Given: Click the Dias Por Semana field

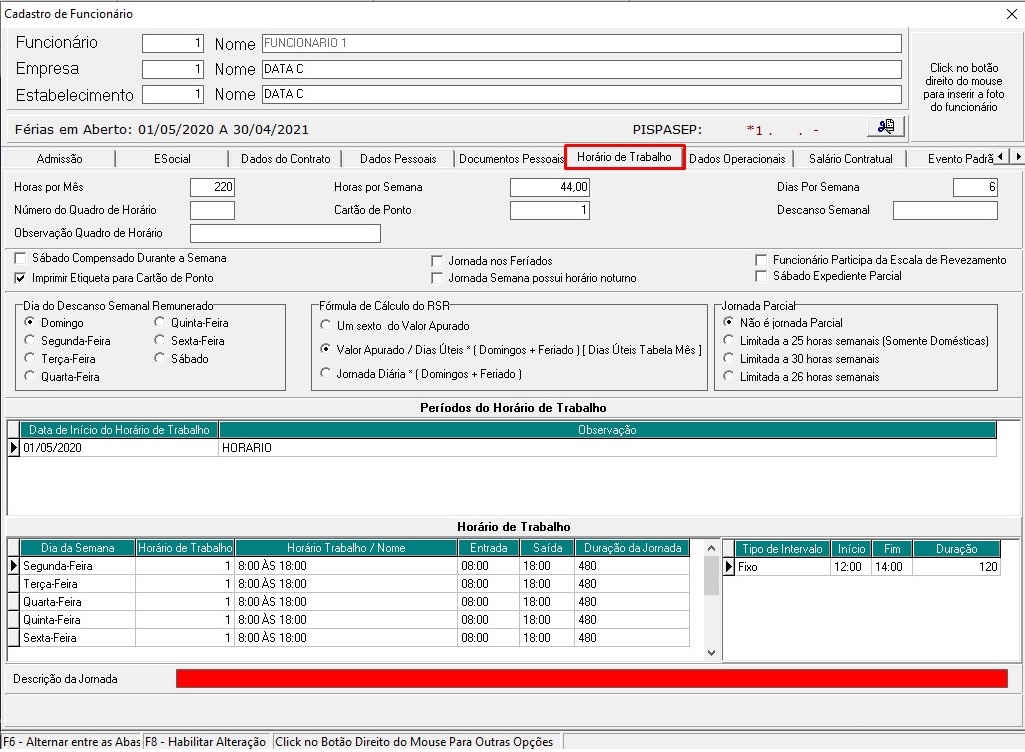Looking at the screenshot, I should point(975,187).
